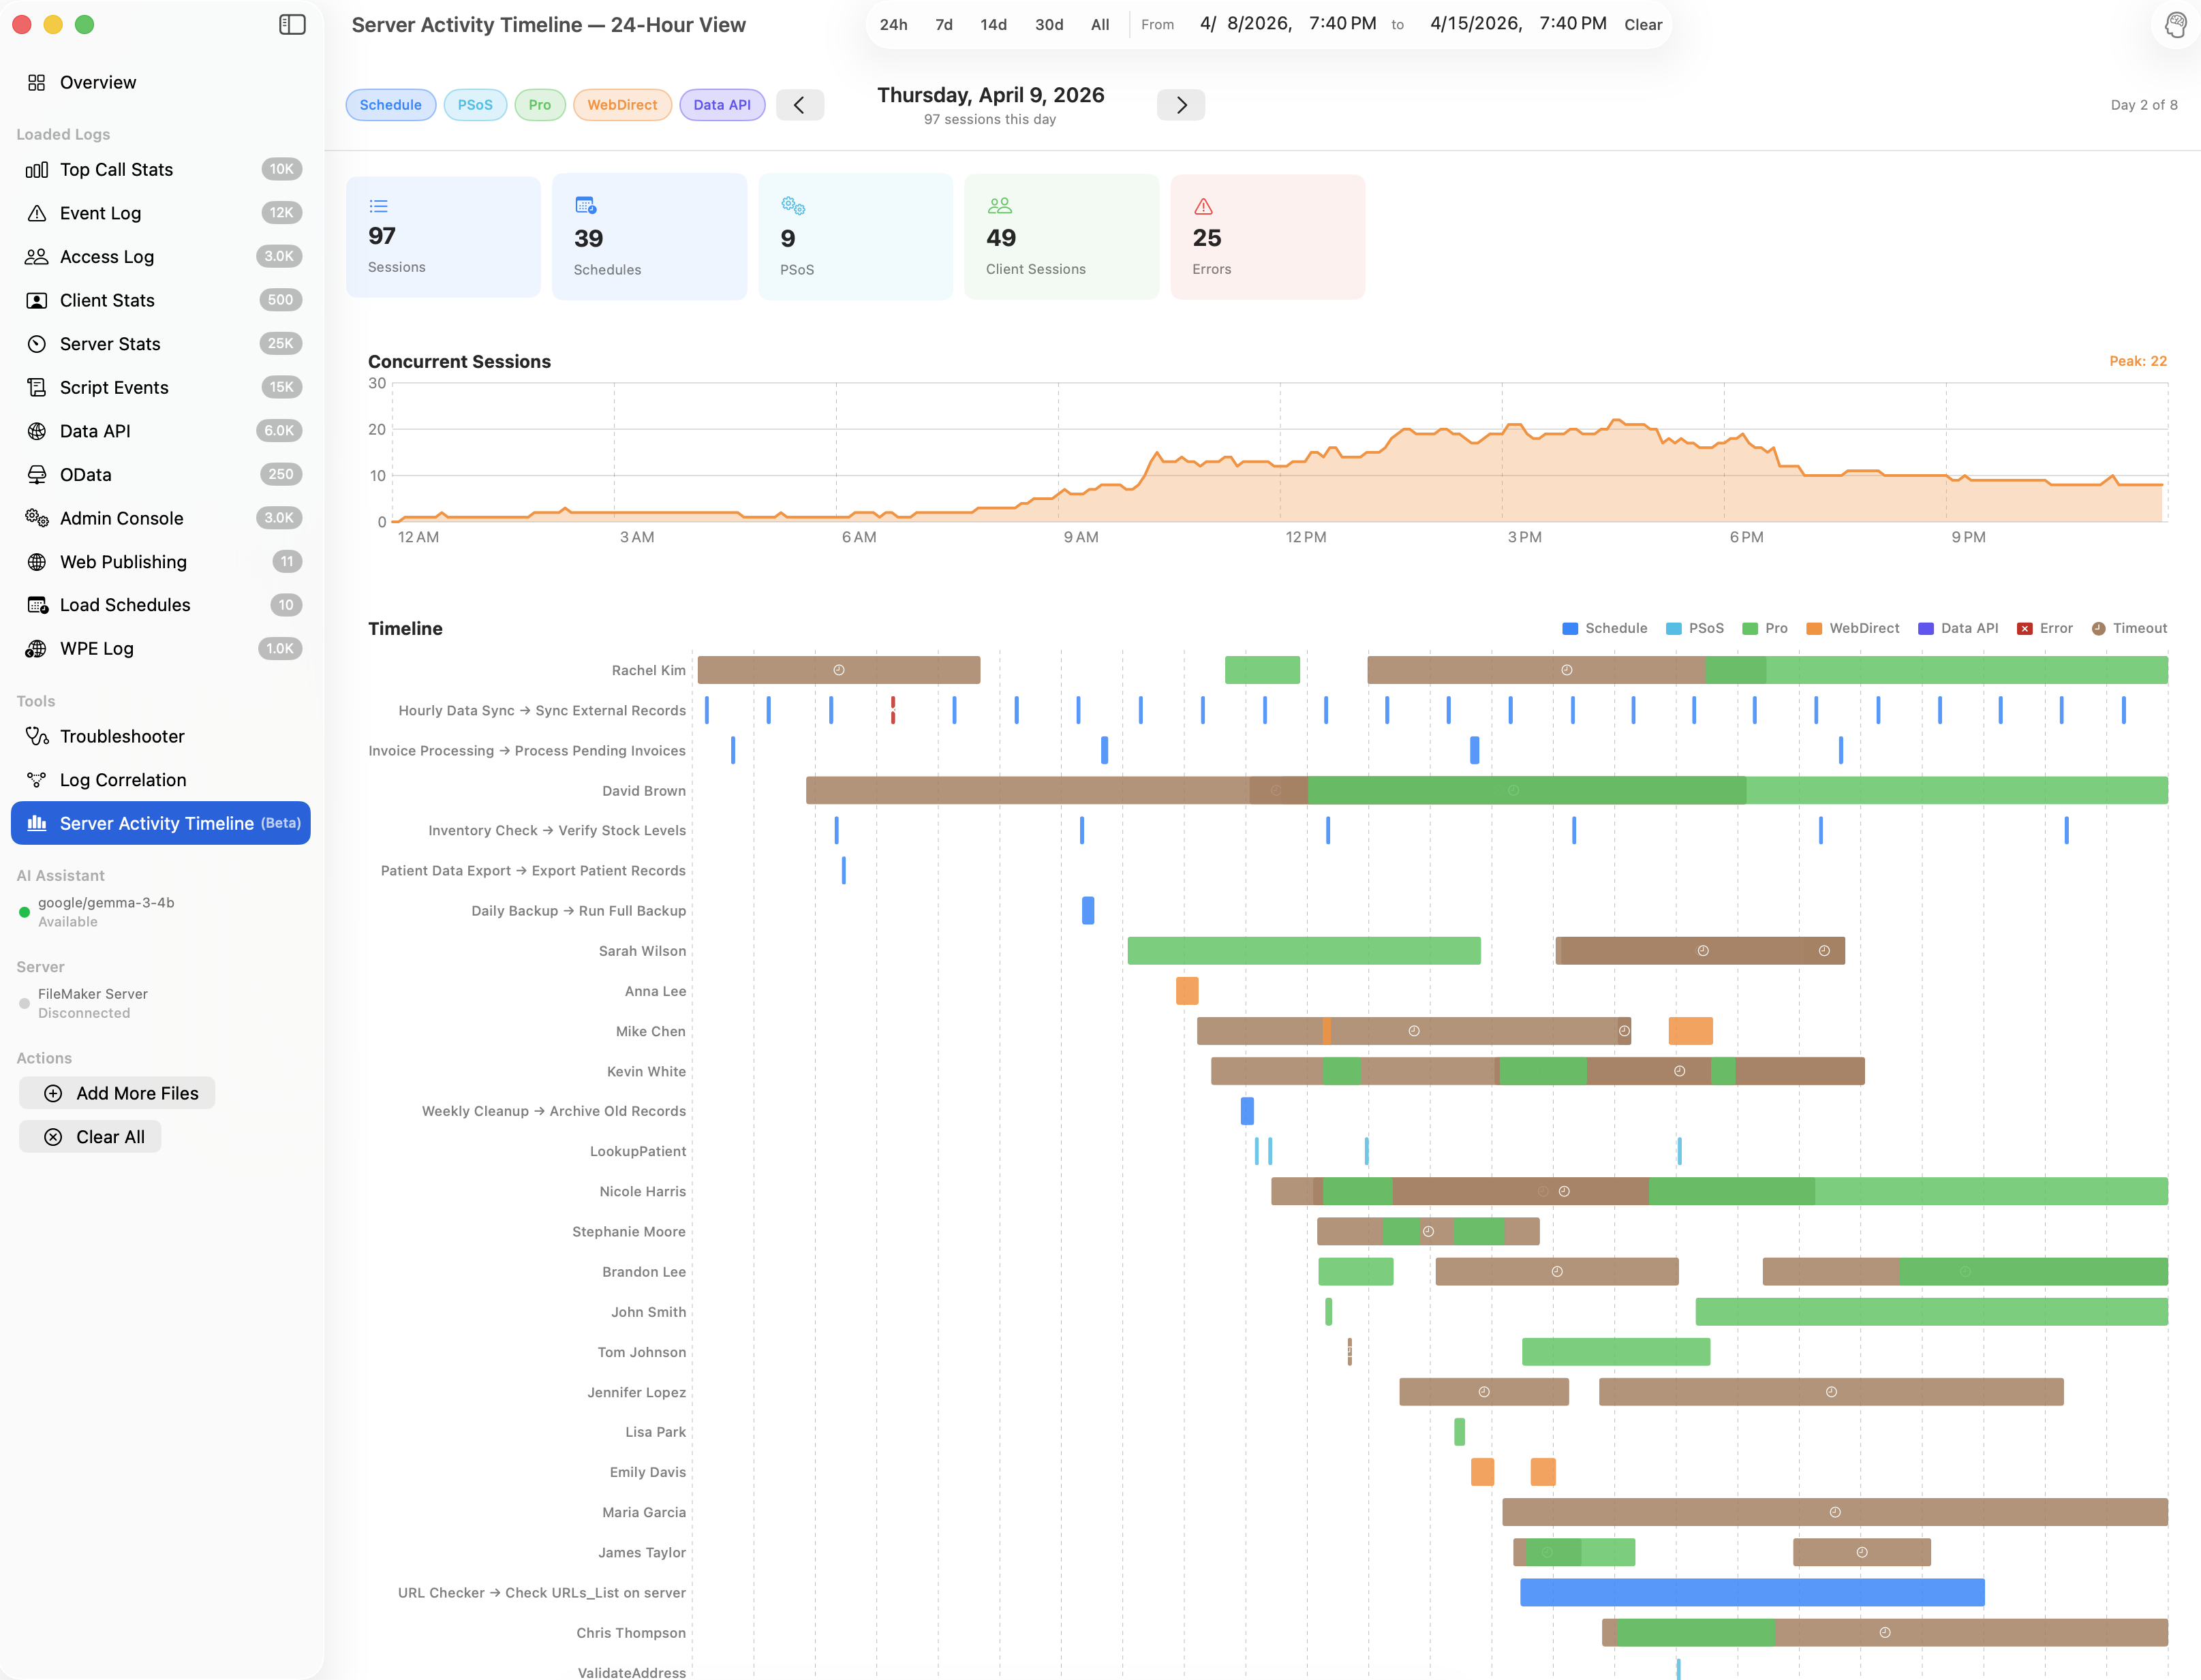Click the Log Correlation nodes icon

coord(37,780)
